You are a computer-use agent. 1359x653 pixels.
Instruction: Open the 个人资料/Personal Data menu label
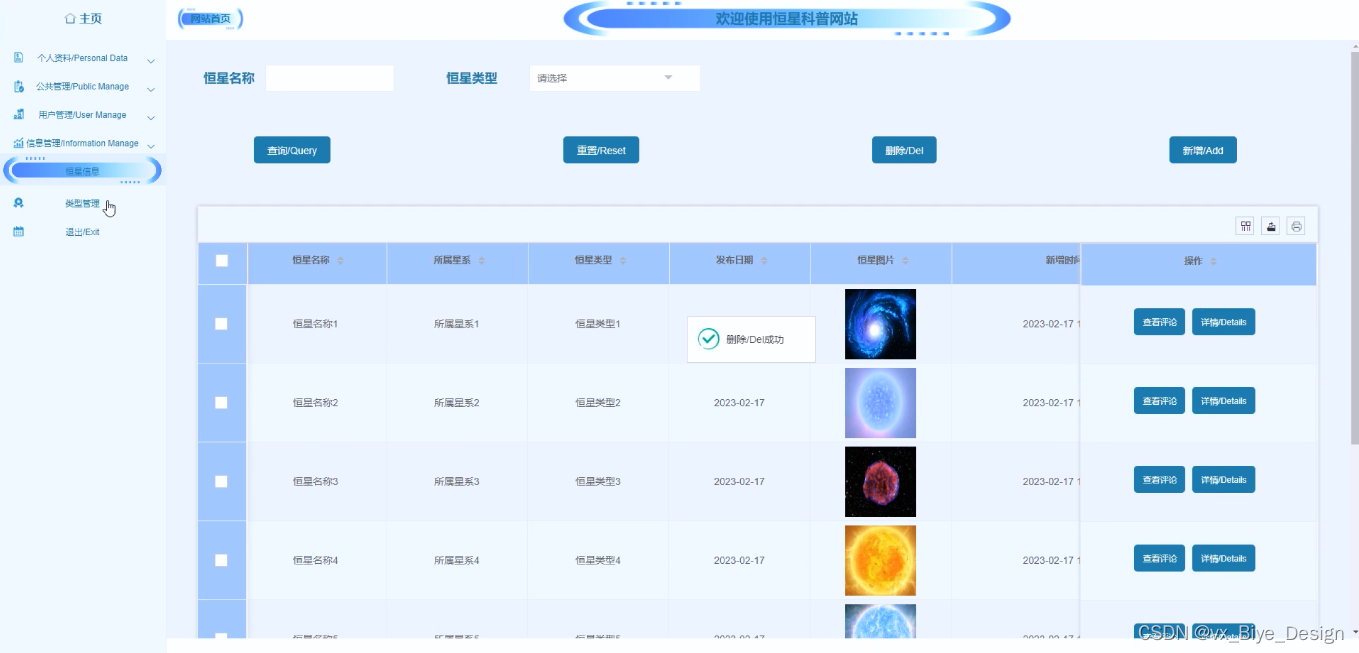(82, 58)
